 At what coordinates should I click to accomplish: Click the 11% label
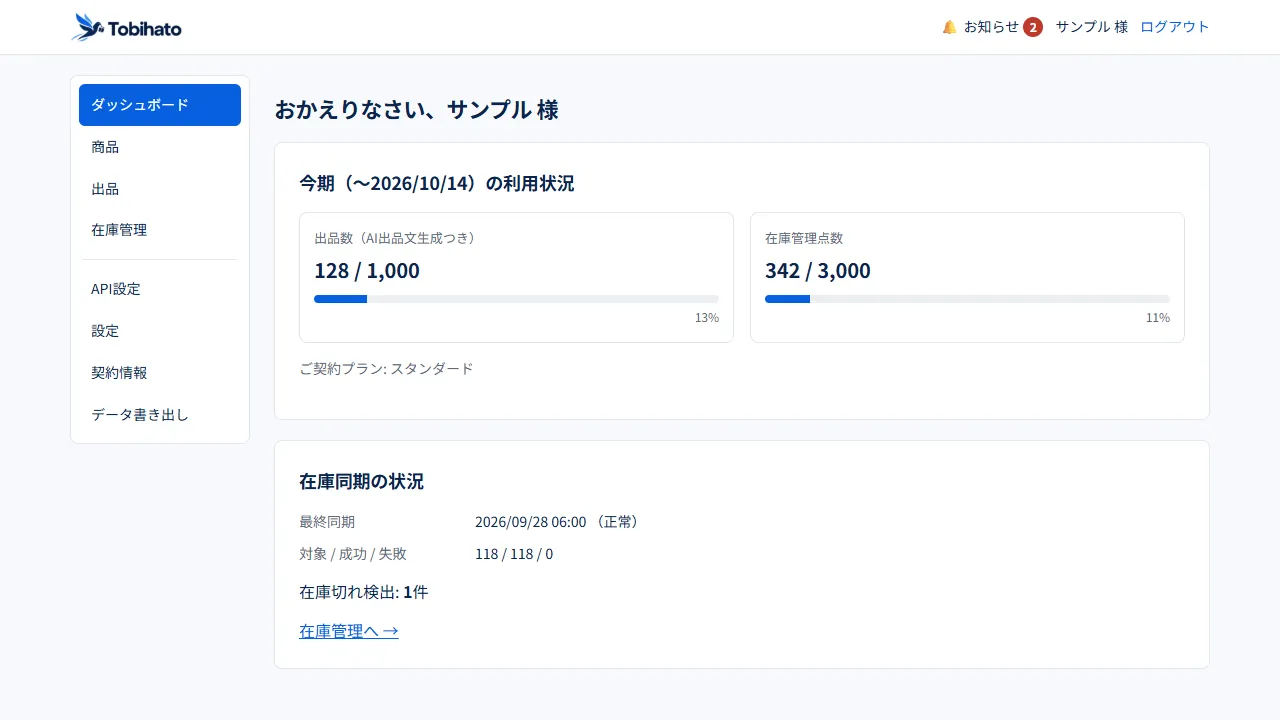click(x=1158, y=318)
